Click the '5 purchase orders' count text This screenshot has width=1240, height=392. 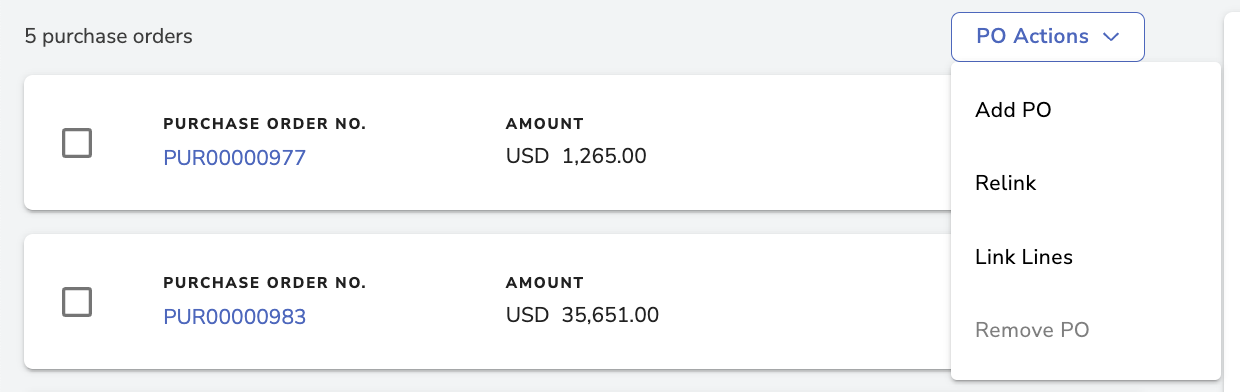tap(109, 37)
